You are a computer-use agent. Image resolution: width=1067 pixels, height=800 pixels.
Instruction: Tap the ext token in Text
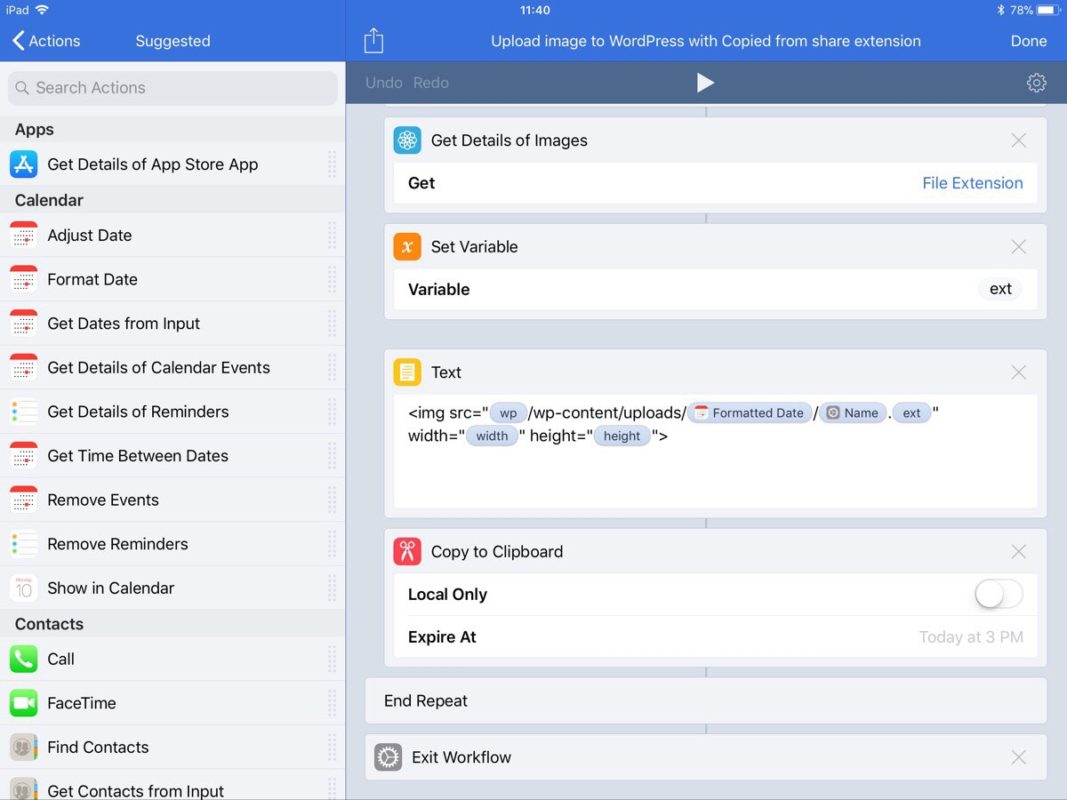click(911, 413)
